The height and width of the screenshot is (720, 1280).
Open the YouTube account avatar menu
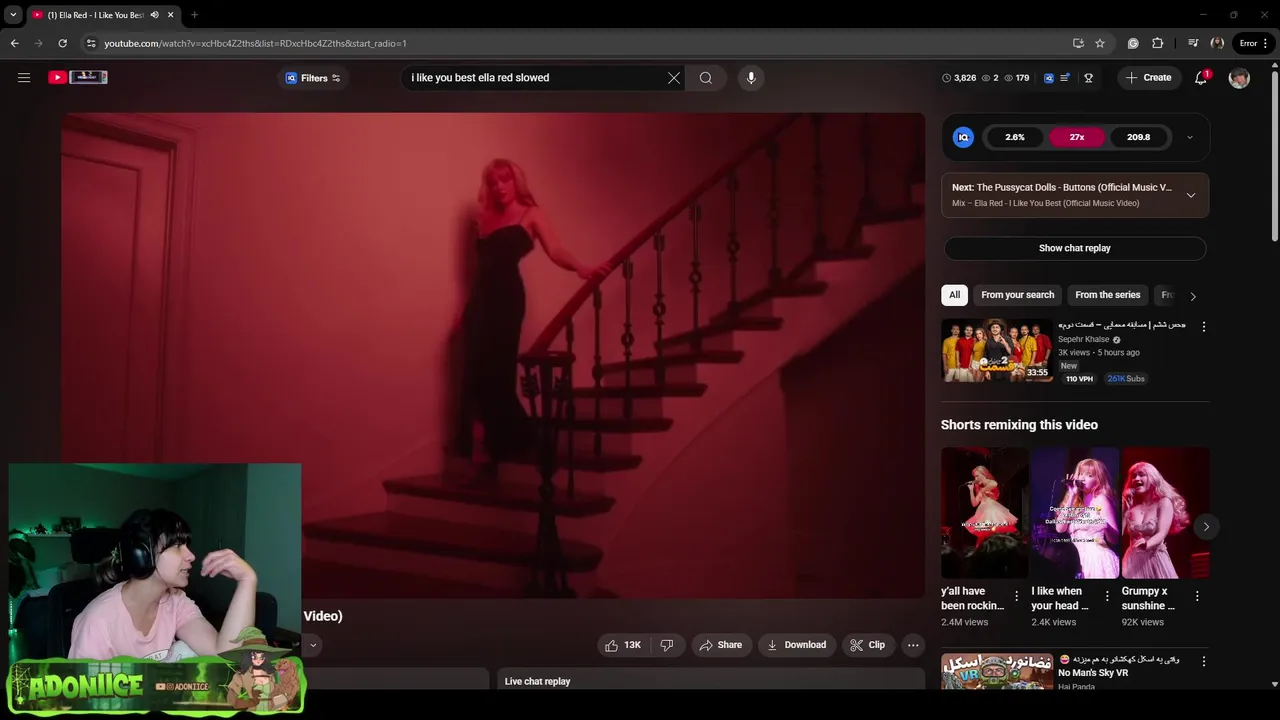1239,78
